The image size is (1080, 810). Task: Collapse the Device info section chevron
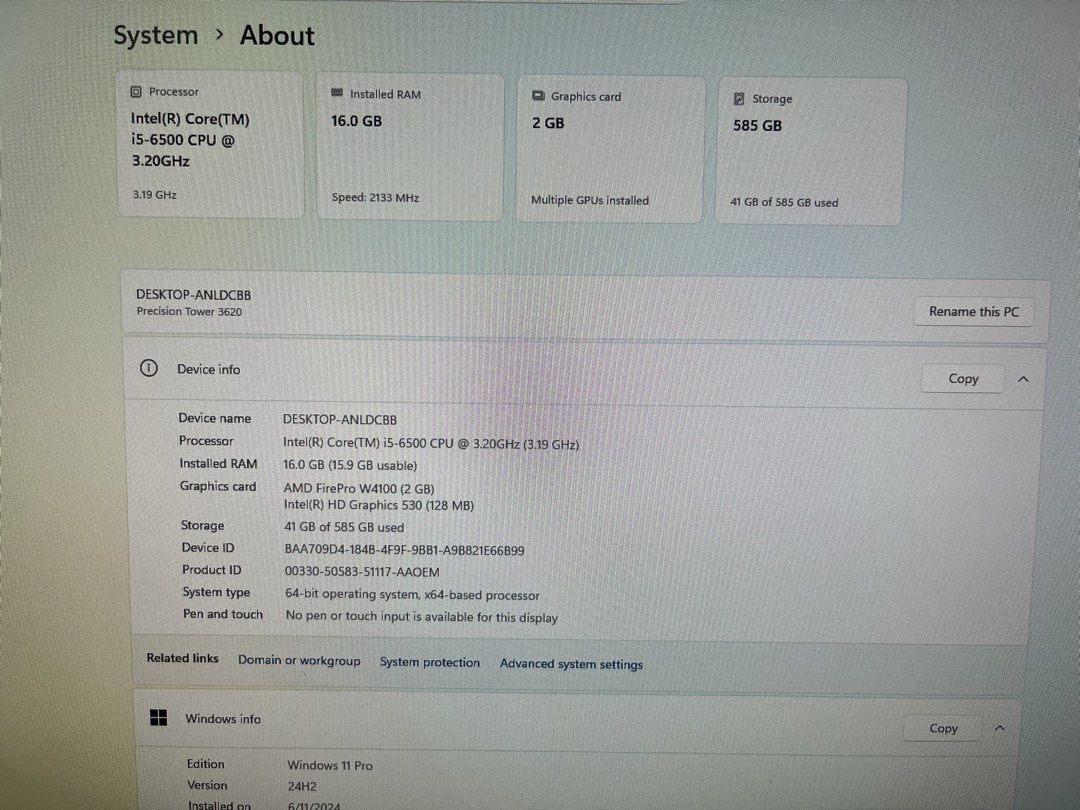tap(1024, 380)
